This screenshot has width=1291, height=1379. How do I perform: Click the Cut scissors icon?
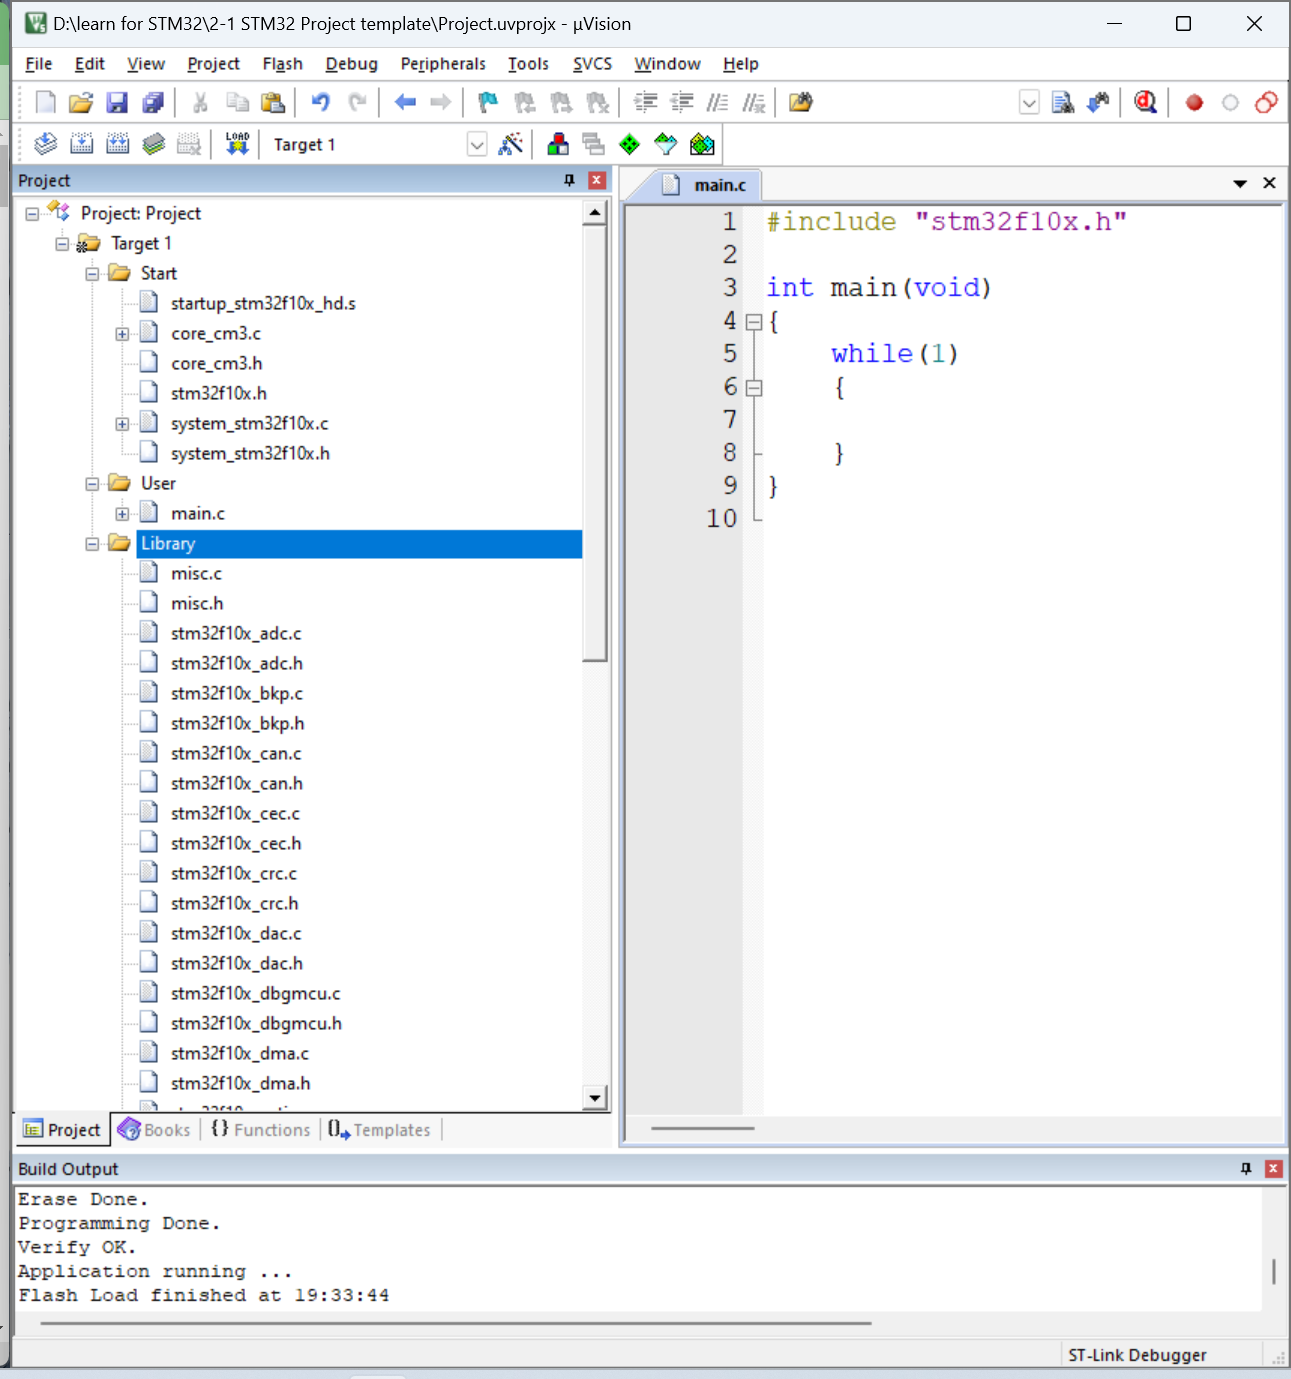[200, 102]
